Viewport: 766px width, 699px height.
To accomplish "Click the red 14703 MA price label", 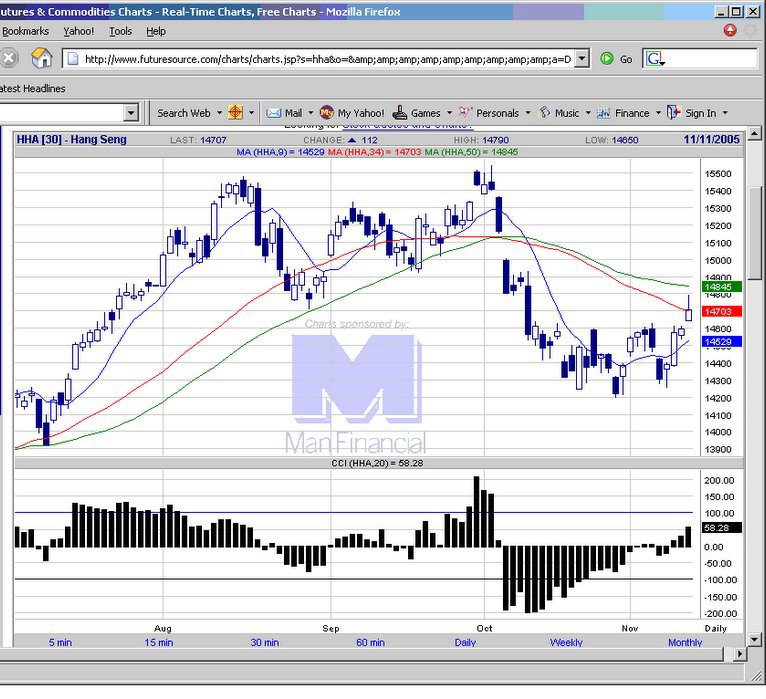I will pyautogui.click(x=722, y=311).
